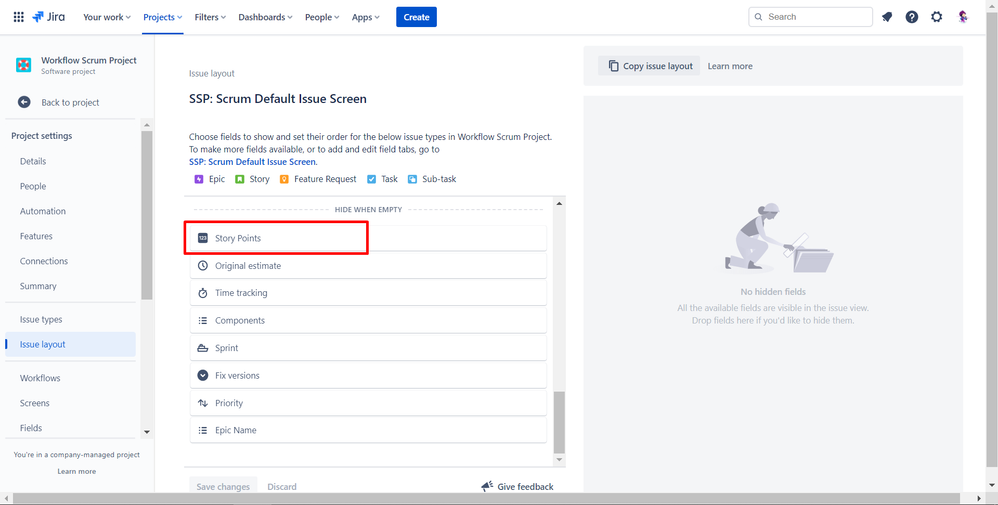
Task: Click the Back to project arrow icon
Action: (24, 102)
